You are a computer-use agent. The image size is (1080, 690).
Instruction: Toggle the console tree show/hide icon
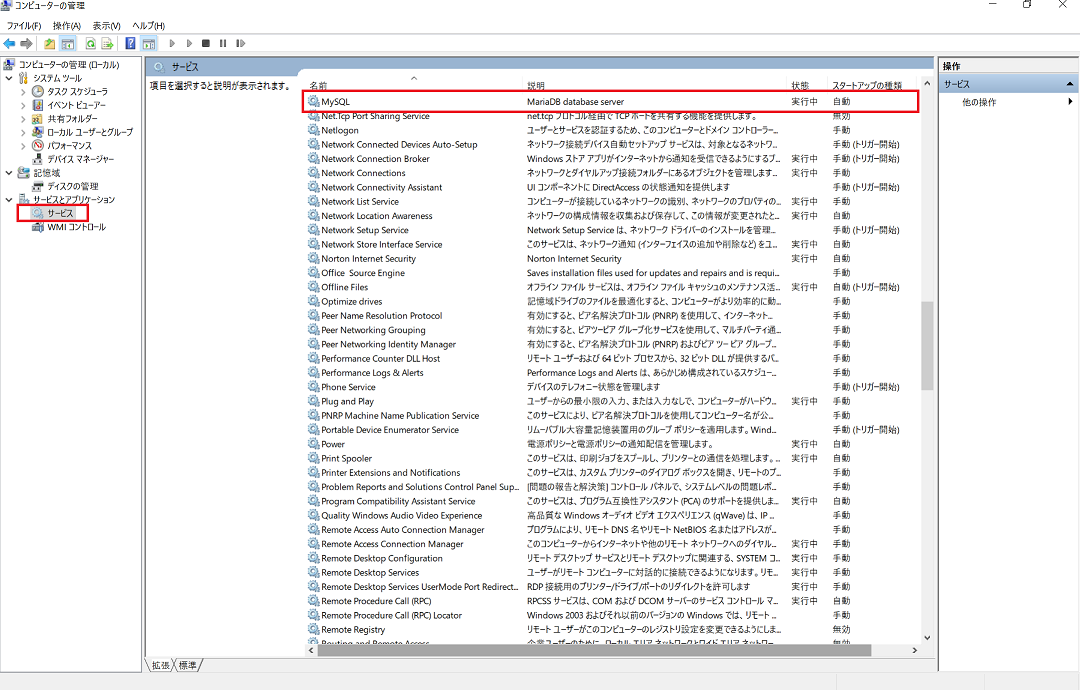[67, 44]
